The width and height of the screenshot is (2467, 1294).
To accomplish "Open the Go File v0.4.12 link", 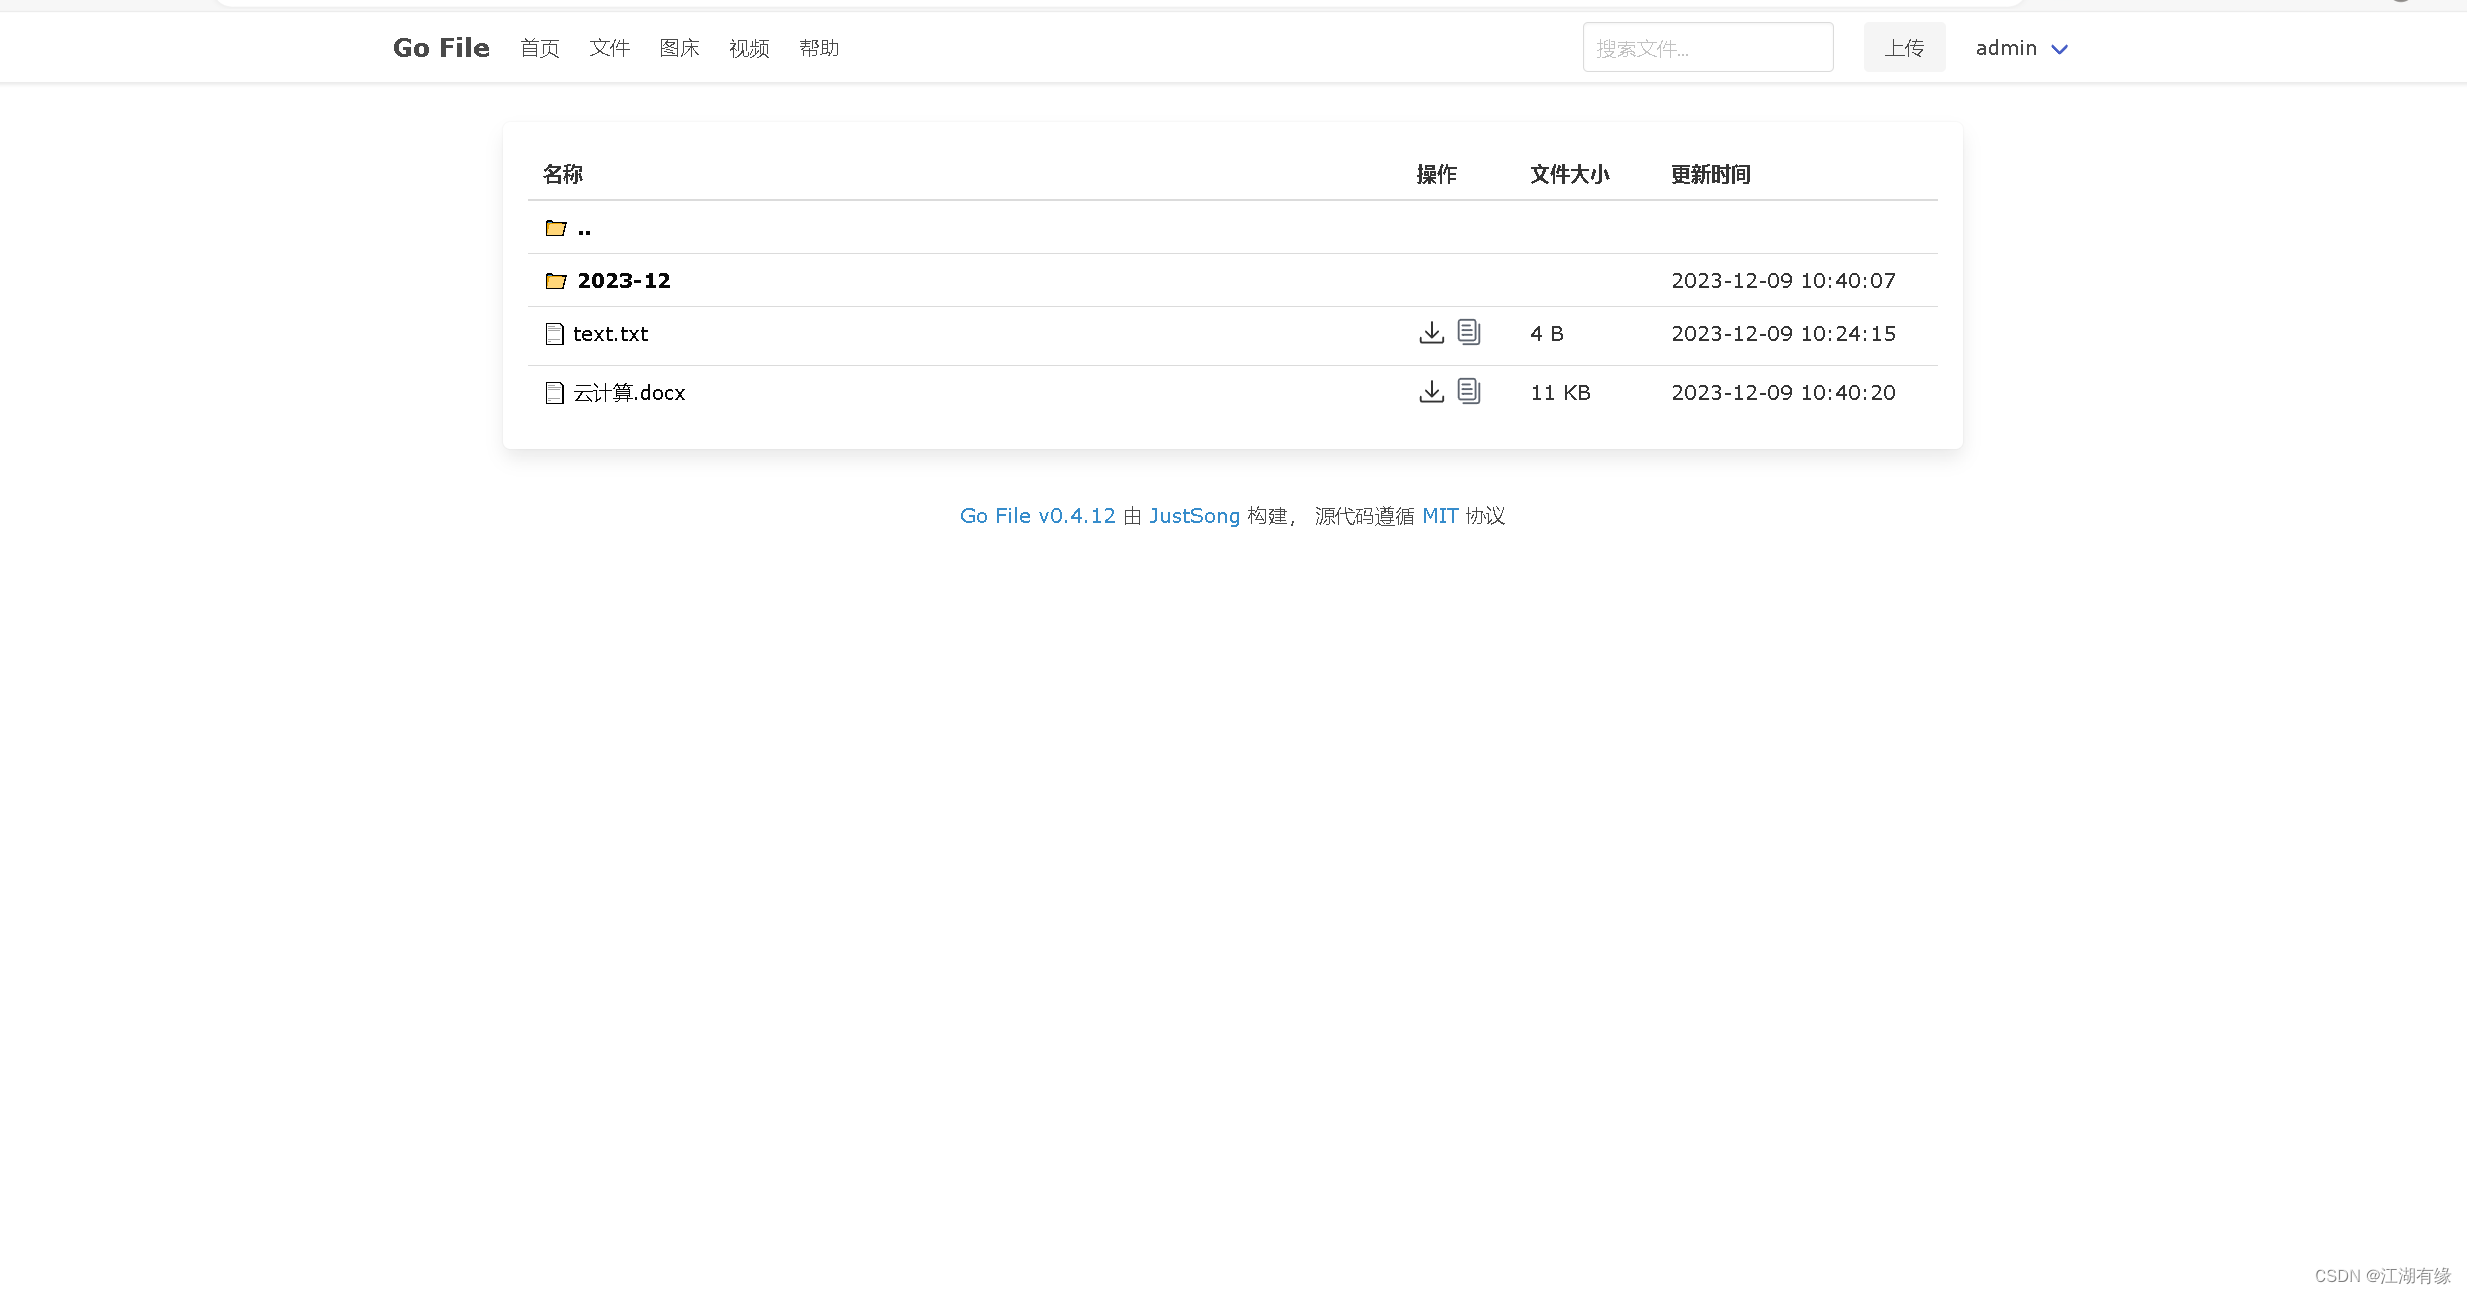I will (x=1037, y=516).
